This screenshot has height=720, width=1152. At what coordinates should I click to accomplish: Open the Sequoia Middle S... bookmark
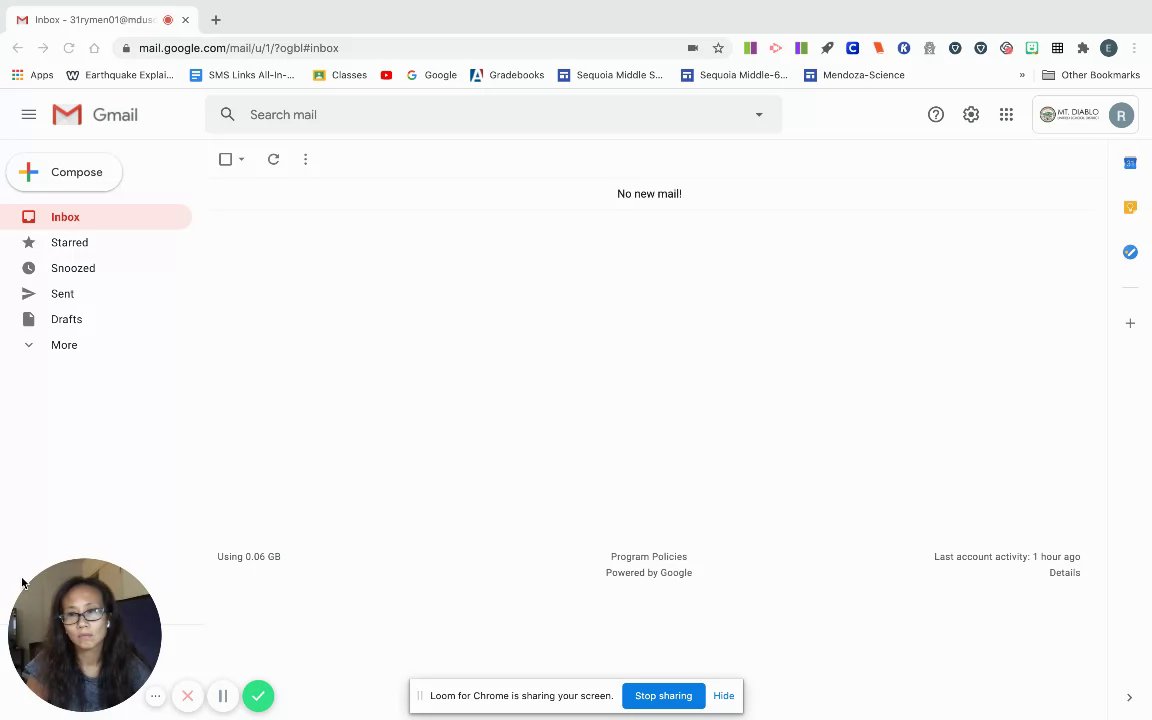pyautogui.click(x=611, y=75)
